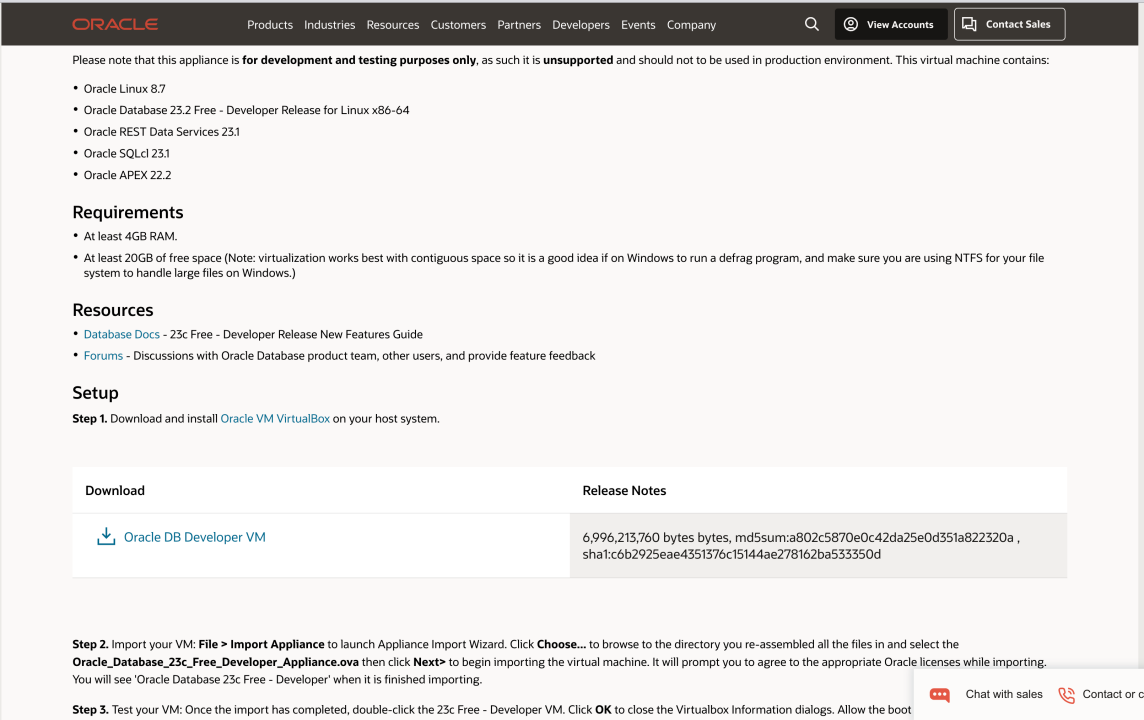Open the Customers menu

pos(458,25)
